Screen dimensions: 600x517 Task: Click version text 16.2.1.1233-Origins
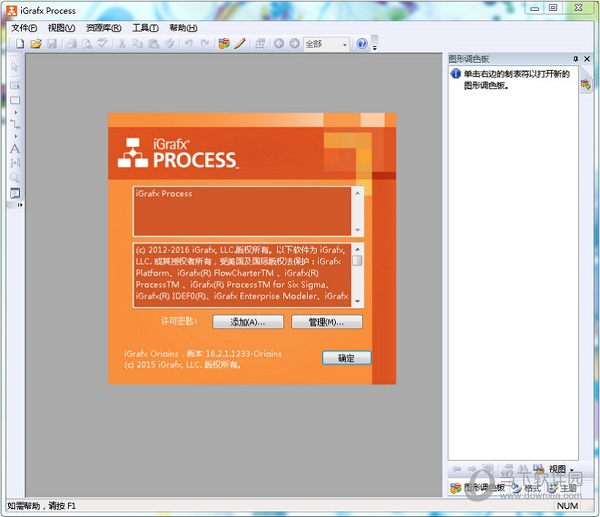243,354
